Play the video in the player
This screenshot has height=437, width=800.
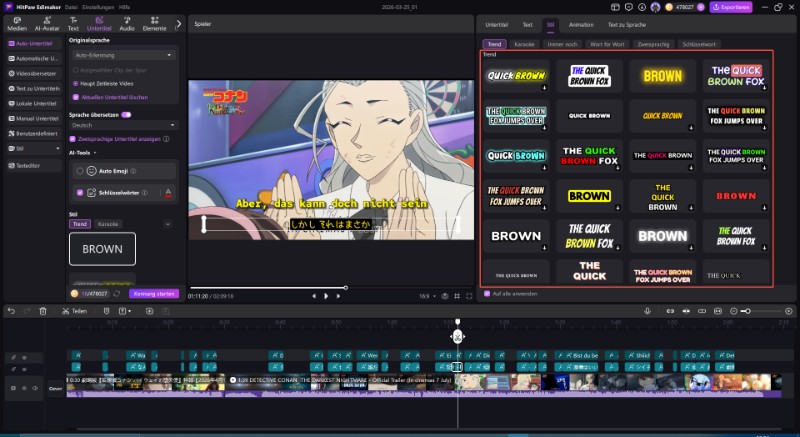326,296
